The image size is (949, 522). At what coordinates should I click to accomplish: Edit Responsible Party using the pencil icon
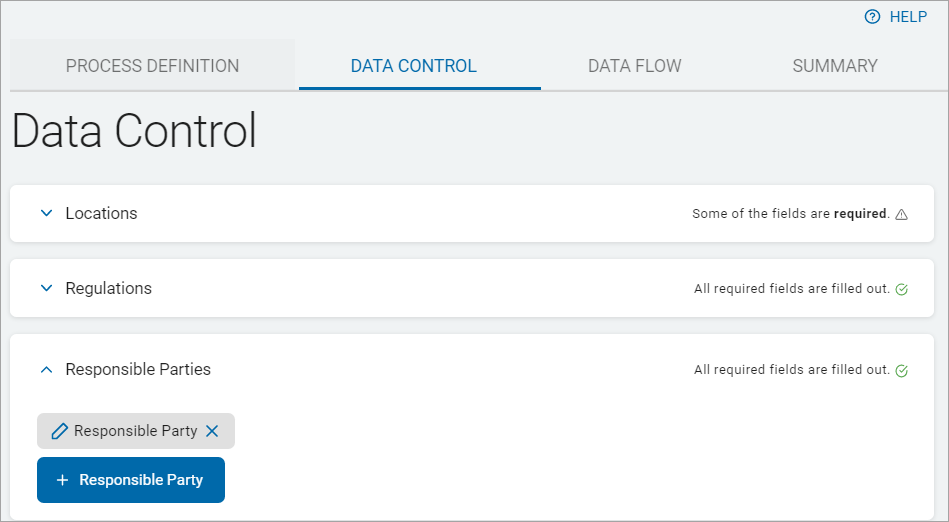coord(60,431)
